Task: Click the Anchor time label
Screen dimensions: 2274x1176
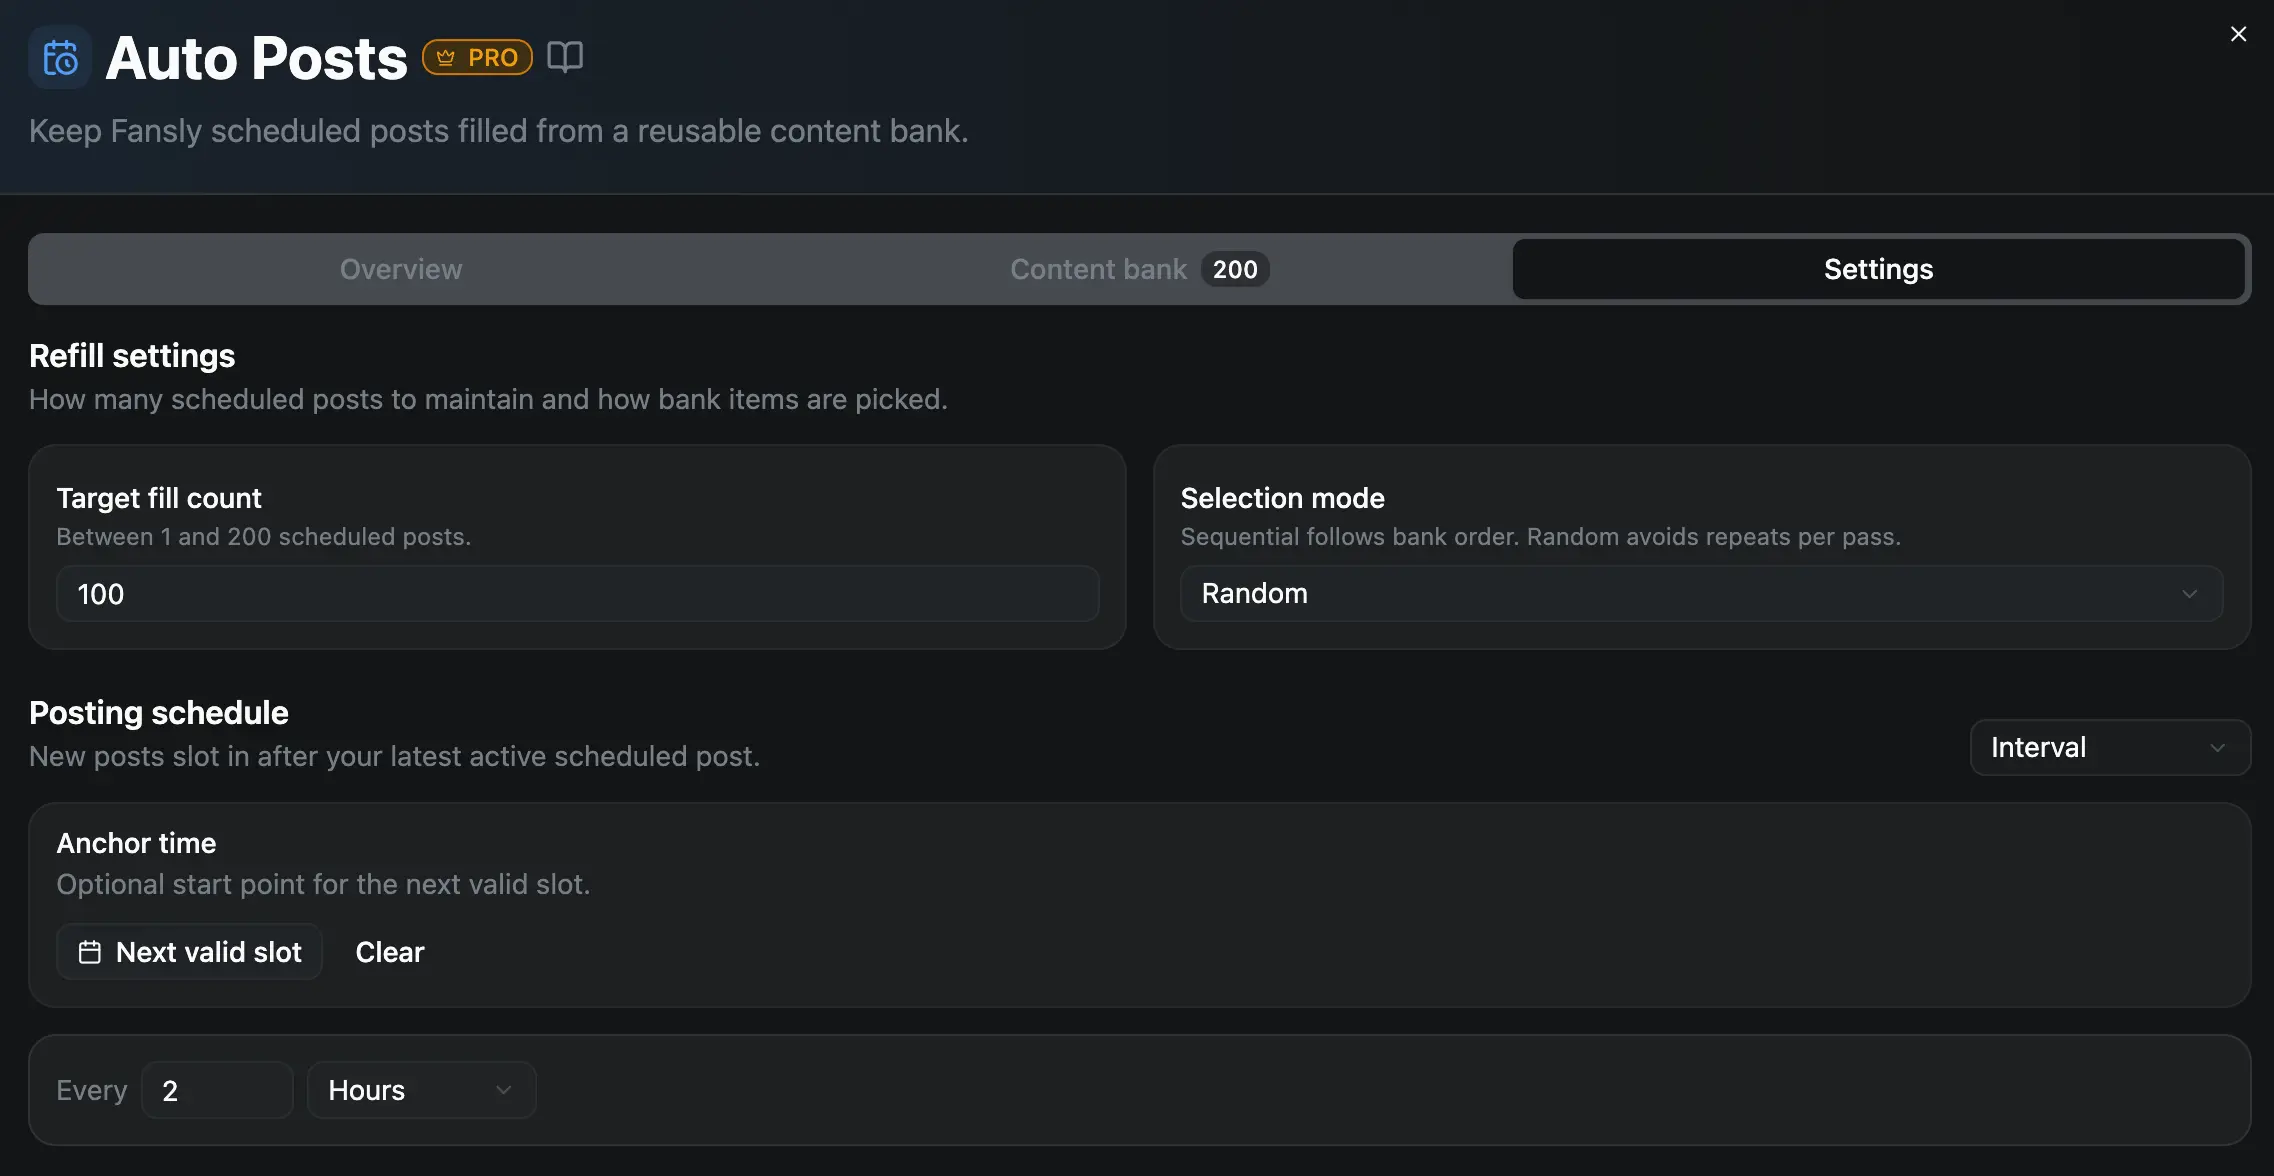Action: (x=136, y=843)
